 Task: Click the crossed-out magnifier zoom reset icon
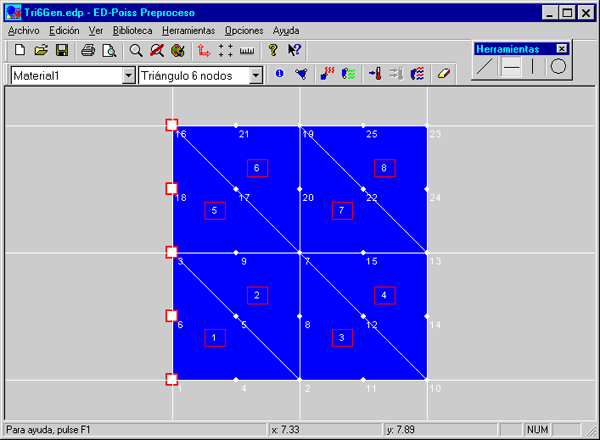(157, 50)
